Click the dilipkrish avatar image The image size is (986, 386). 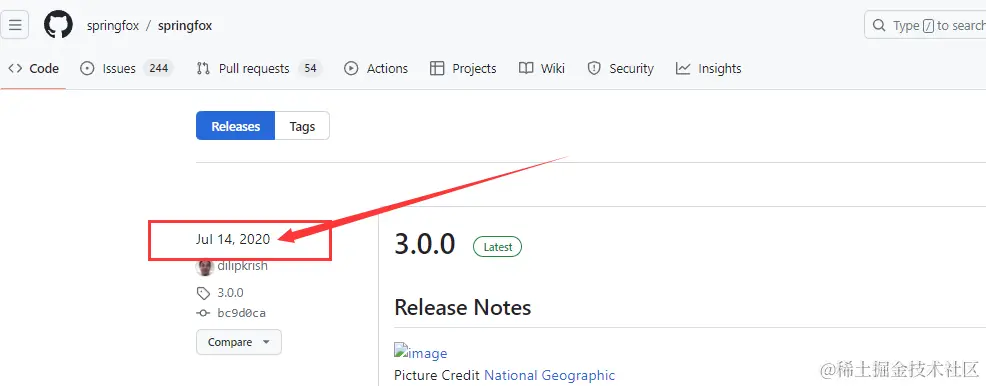coord(204,267)
